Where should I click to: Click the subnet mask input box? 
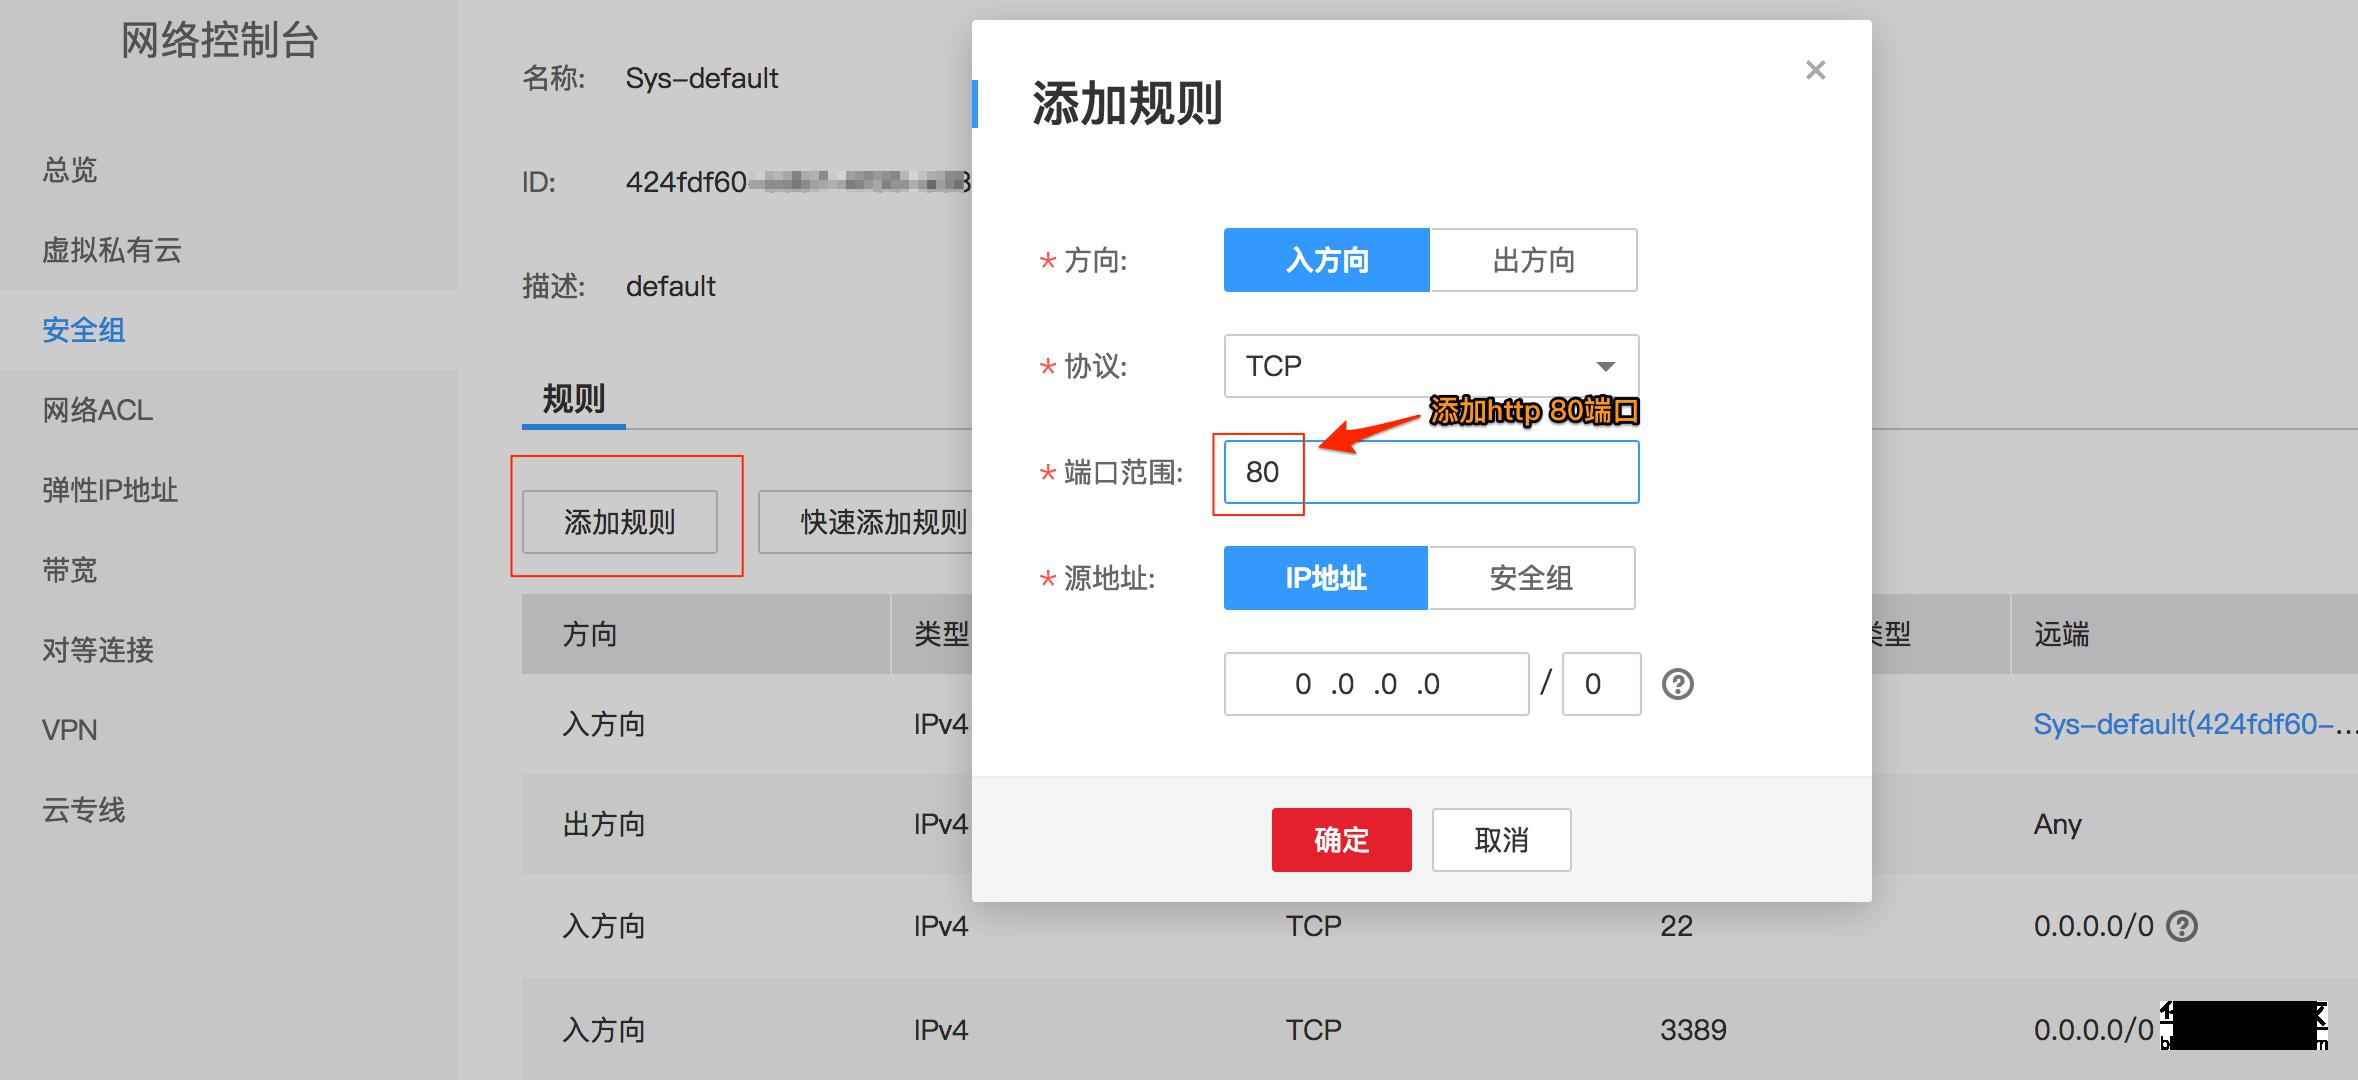tap(1600, 684)
